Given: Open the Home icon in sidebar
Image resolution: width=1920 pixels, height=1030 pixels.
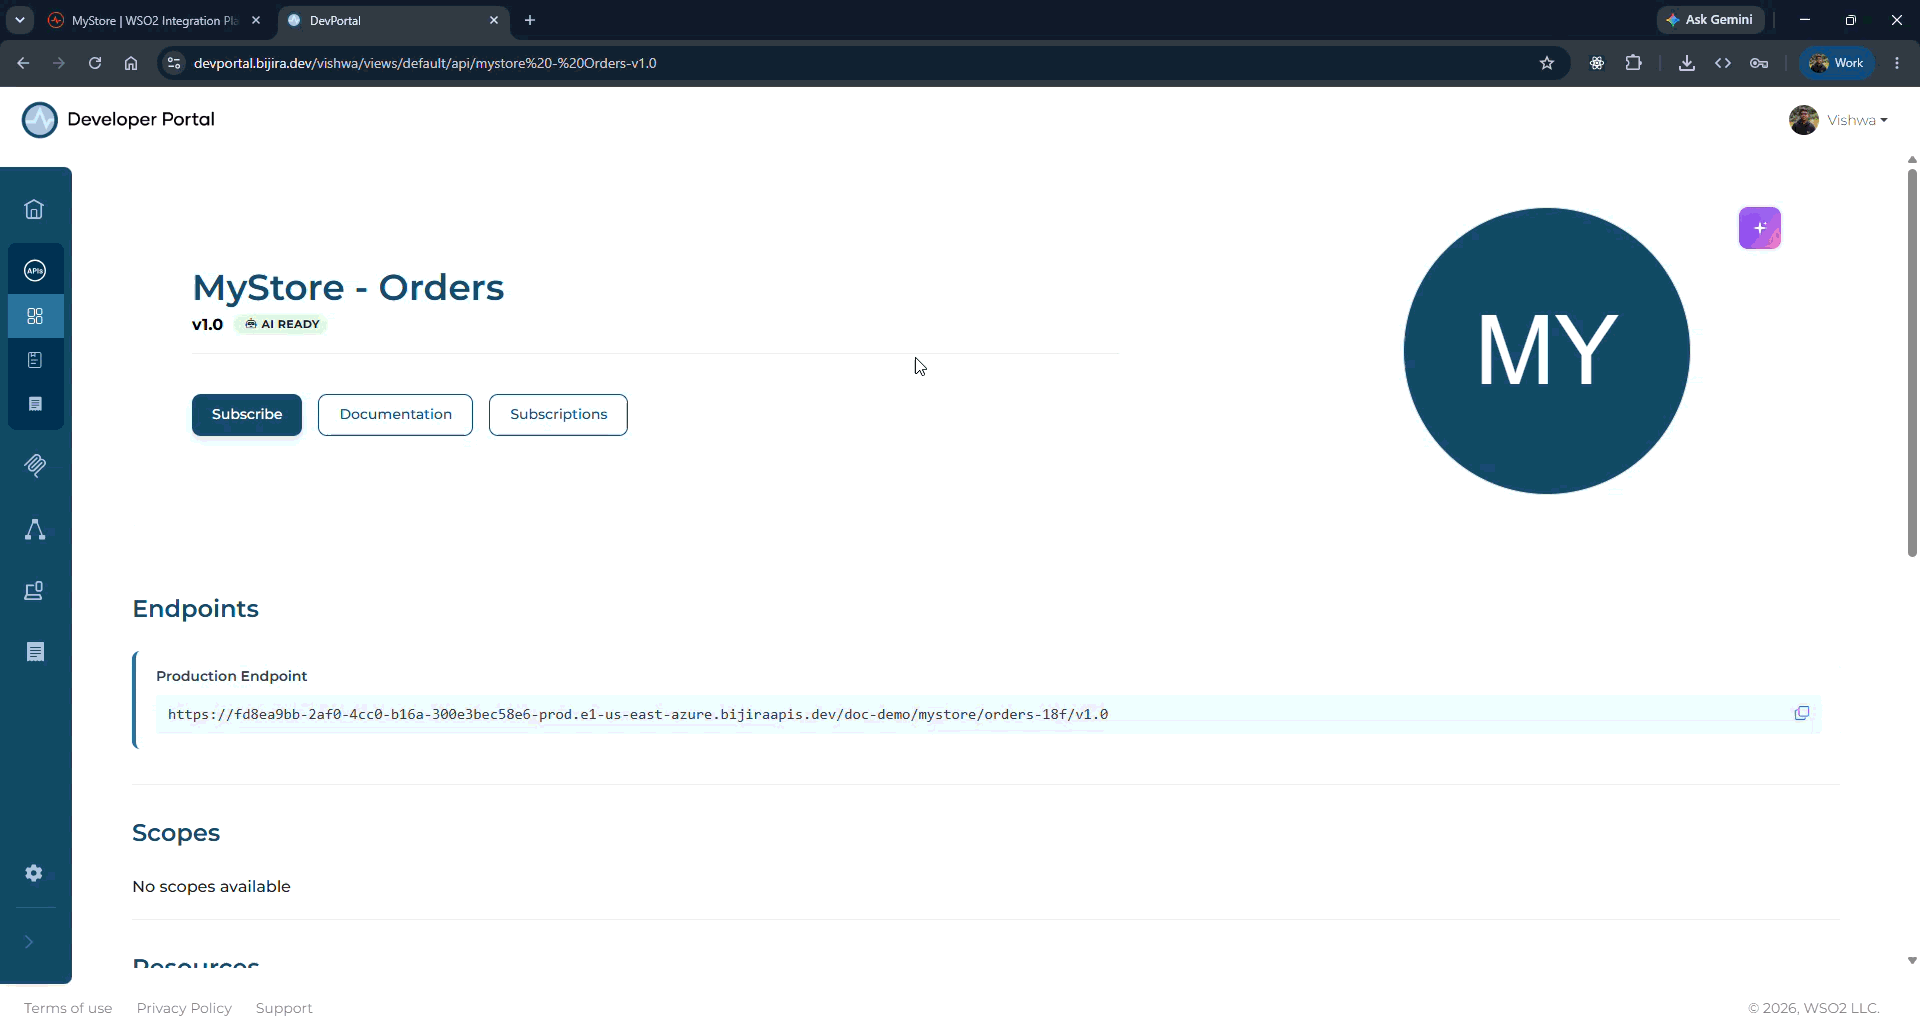Looking at the screenshot, I should coord(34,209).
